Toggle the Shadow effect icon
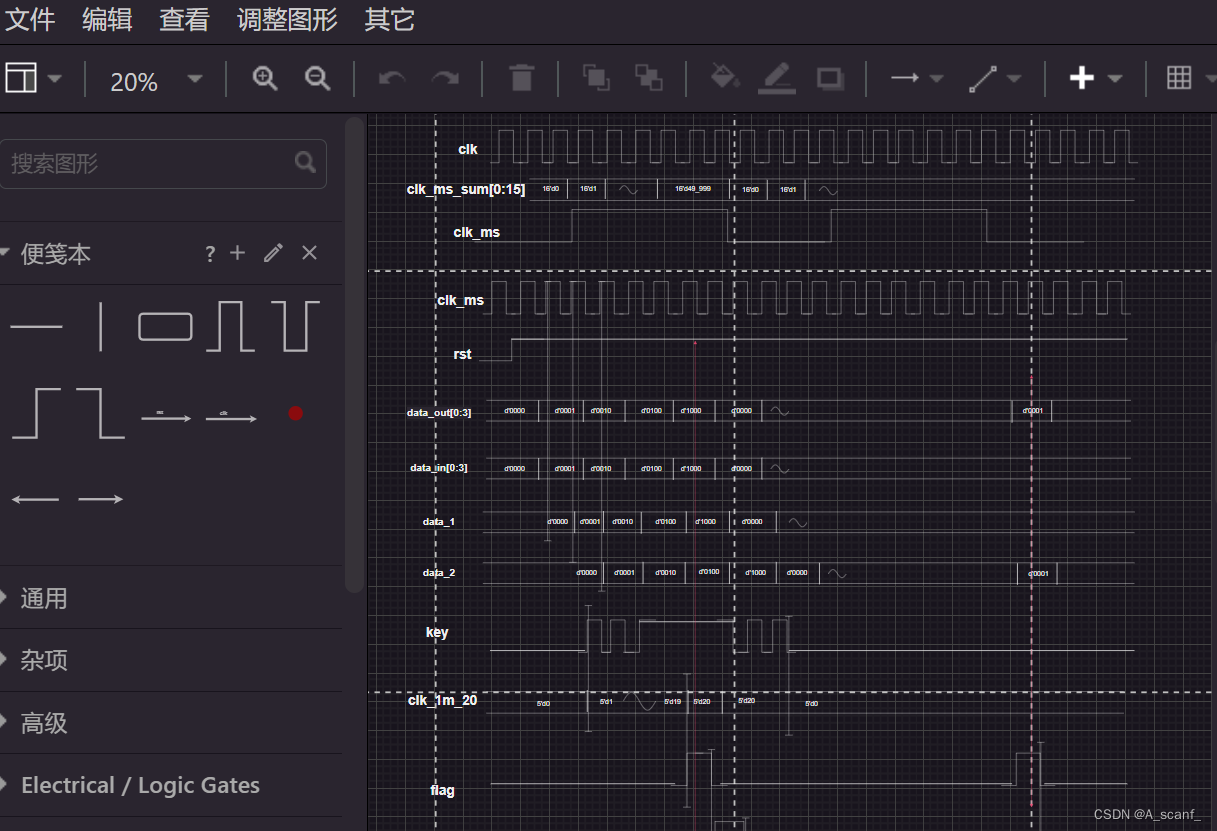This screenshot has width=1217, height=831. (x=829, y=78)
